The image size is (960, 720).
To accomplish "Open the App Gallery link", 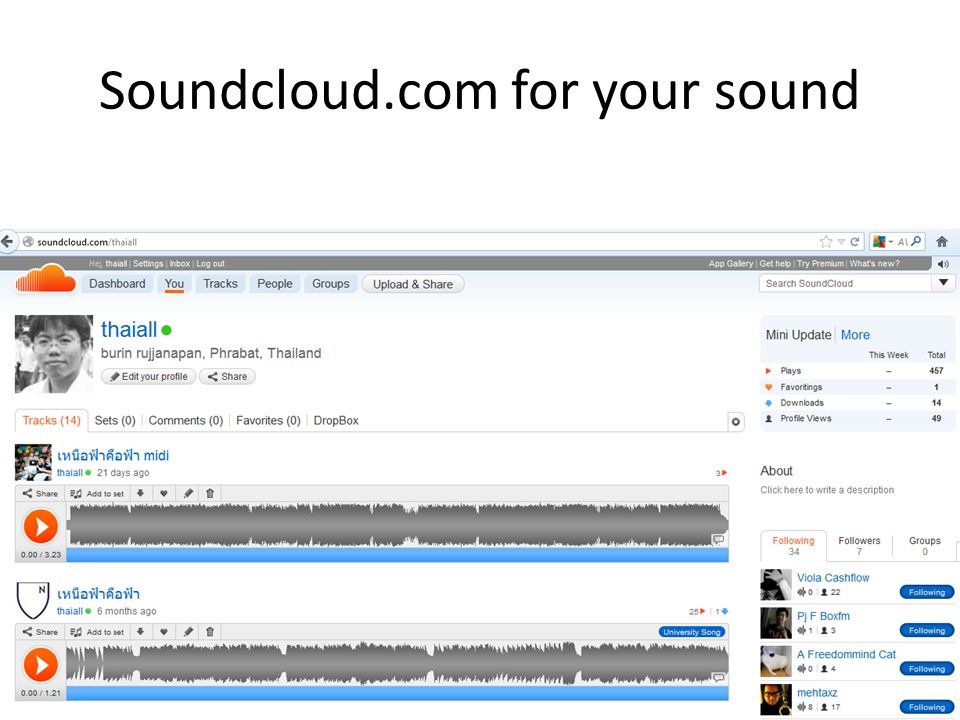I will pos(730,264).
